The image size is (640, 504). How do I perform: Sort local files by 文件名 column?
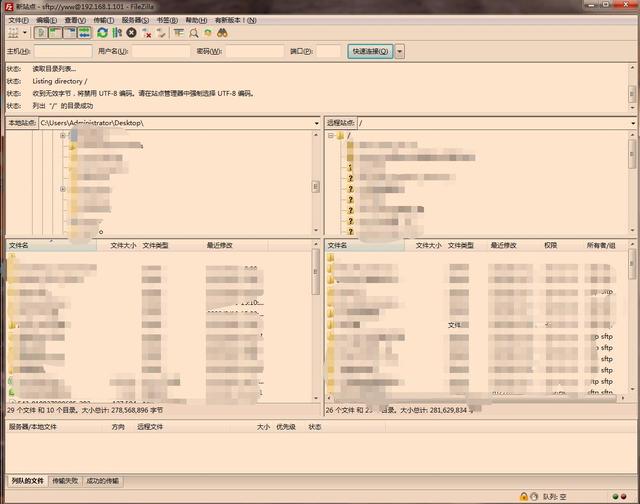[x=51, y=245]
